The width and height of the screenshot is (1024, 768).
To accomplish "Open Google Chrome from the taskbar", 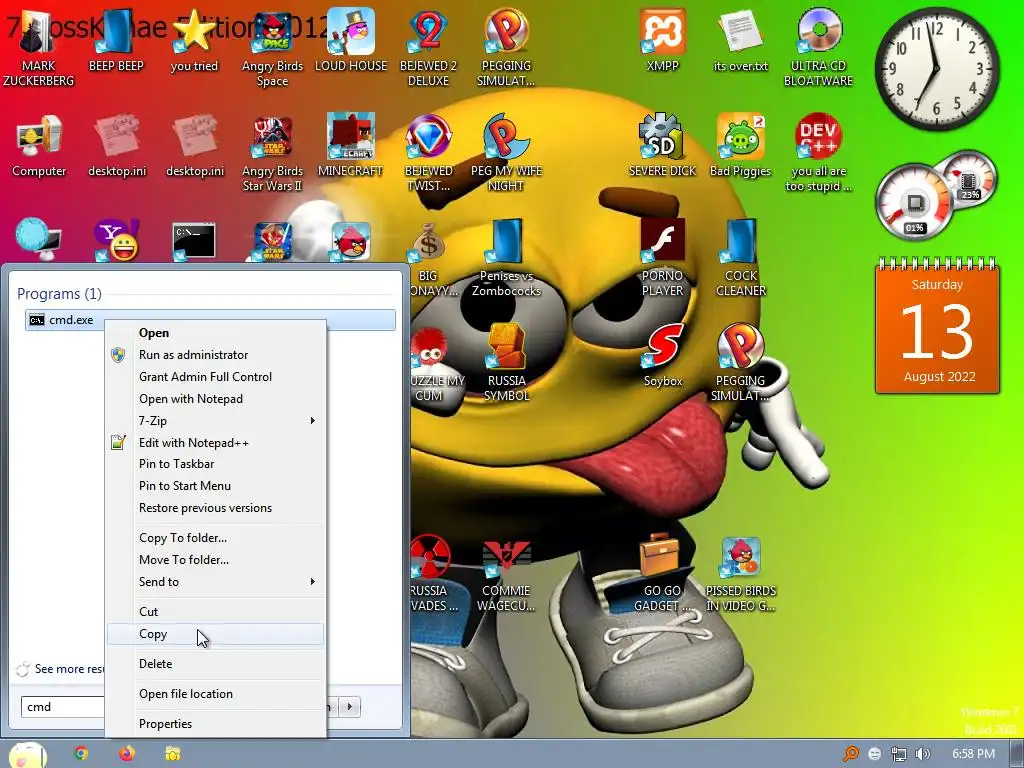I will tap(81, 753).
